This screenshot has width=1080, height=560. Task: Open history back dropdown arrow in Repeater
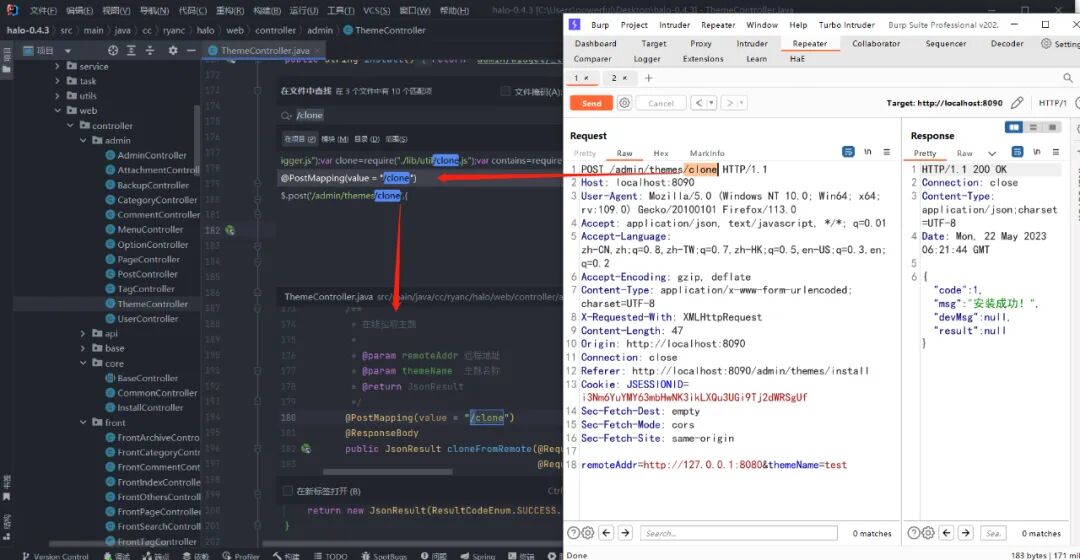pos(712,103)
